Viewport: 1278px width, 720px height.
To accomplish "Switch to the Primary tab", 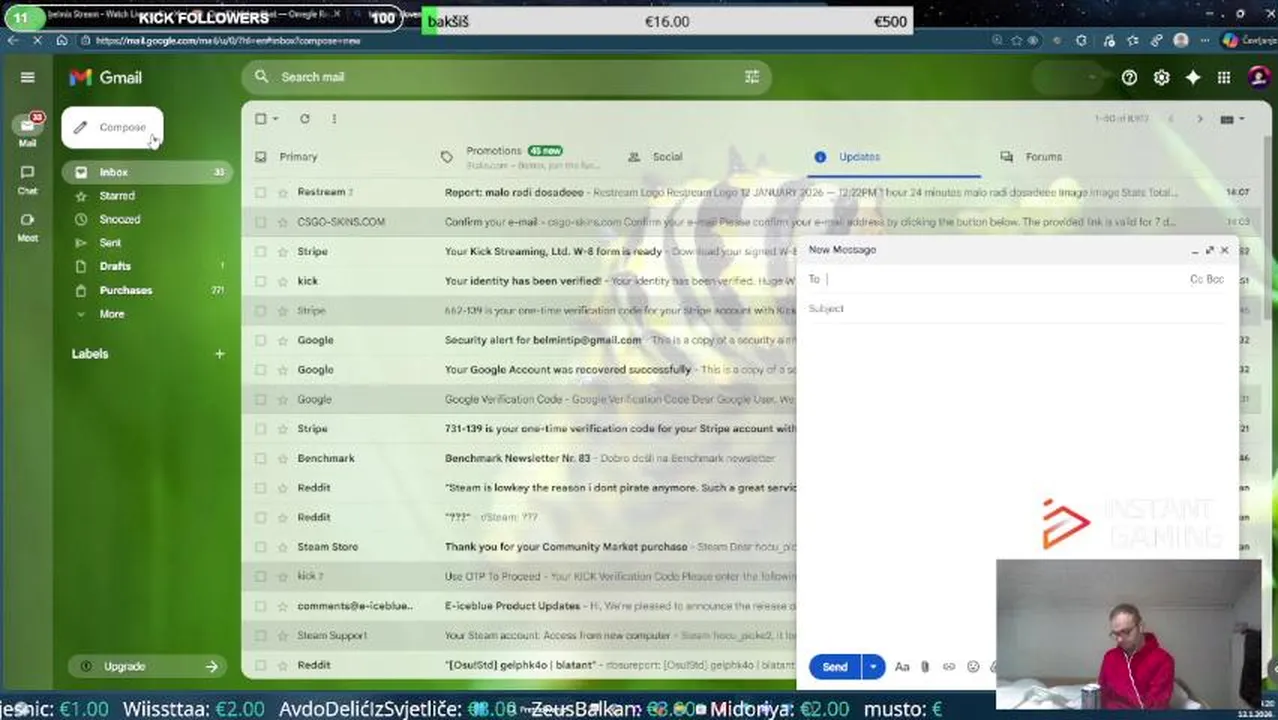I will pos(298,157).
